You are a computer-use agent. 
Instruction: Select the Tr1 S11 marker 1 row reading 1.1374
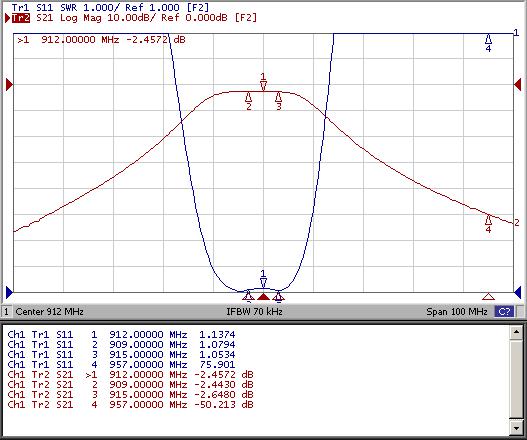point(121,335)
